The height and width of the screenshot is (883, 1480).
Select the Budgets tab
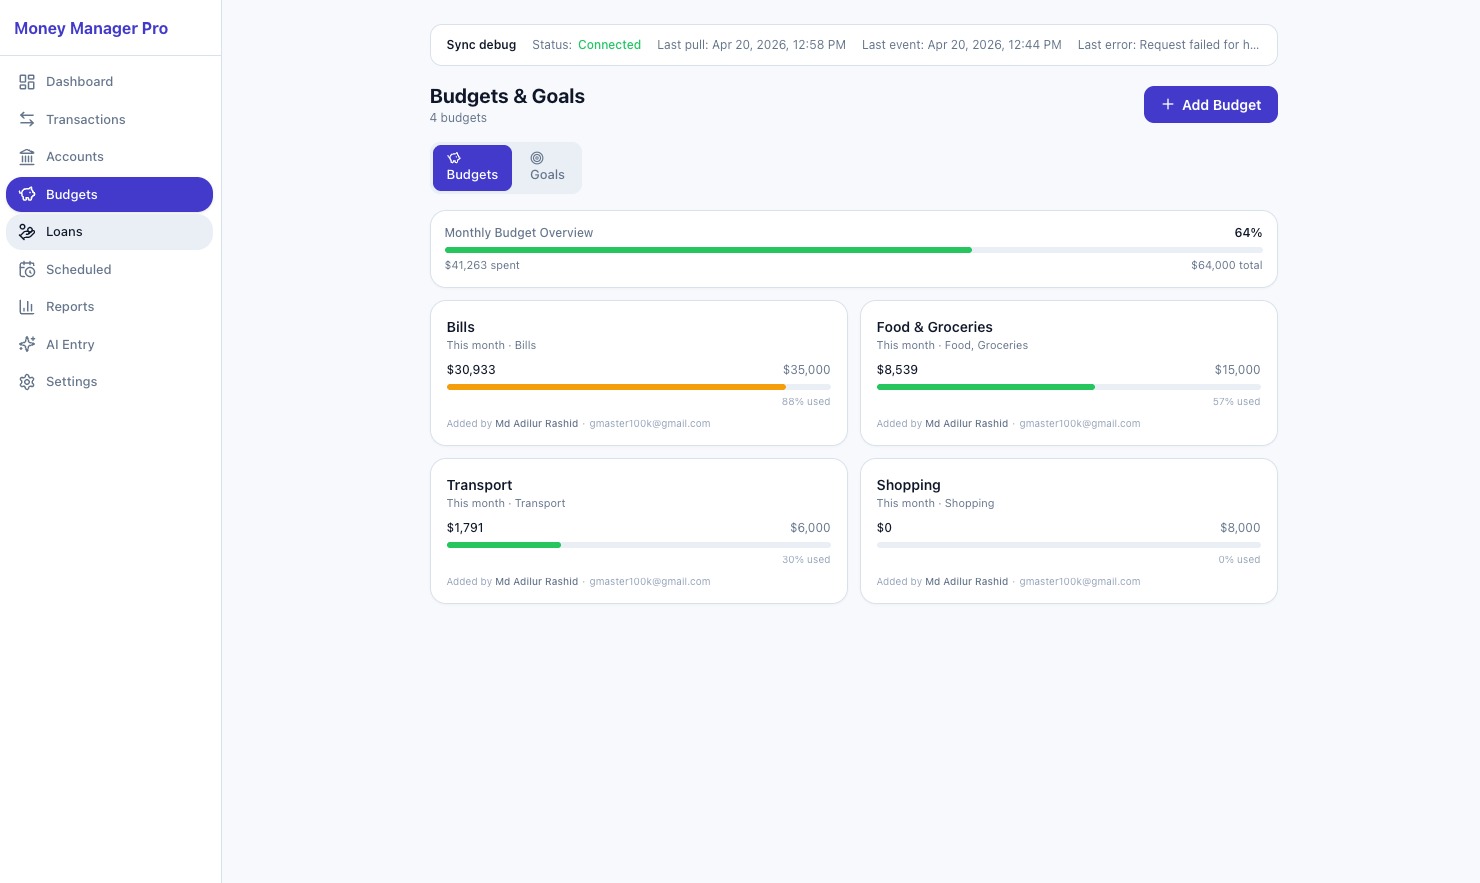[472, 168]
